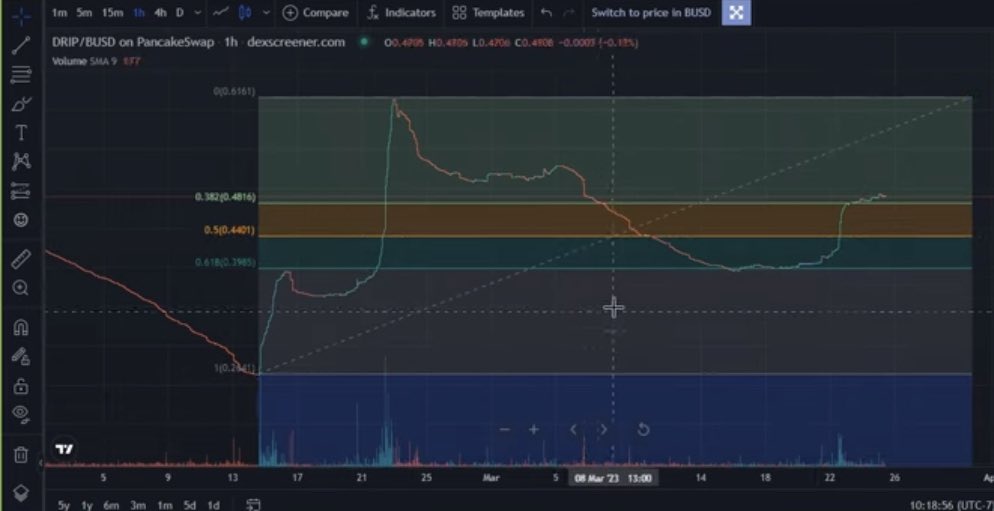The height and width of the screenshot is (511, 994).
Task: Zoom out chart with minus button
Action: tap(505, 430)
